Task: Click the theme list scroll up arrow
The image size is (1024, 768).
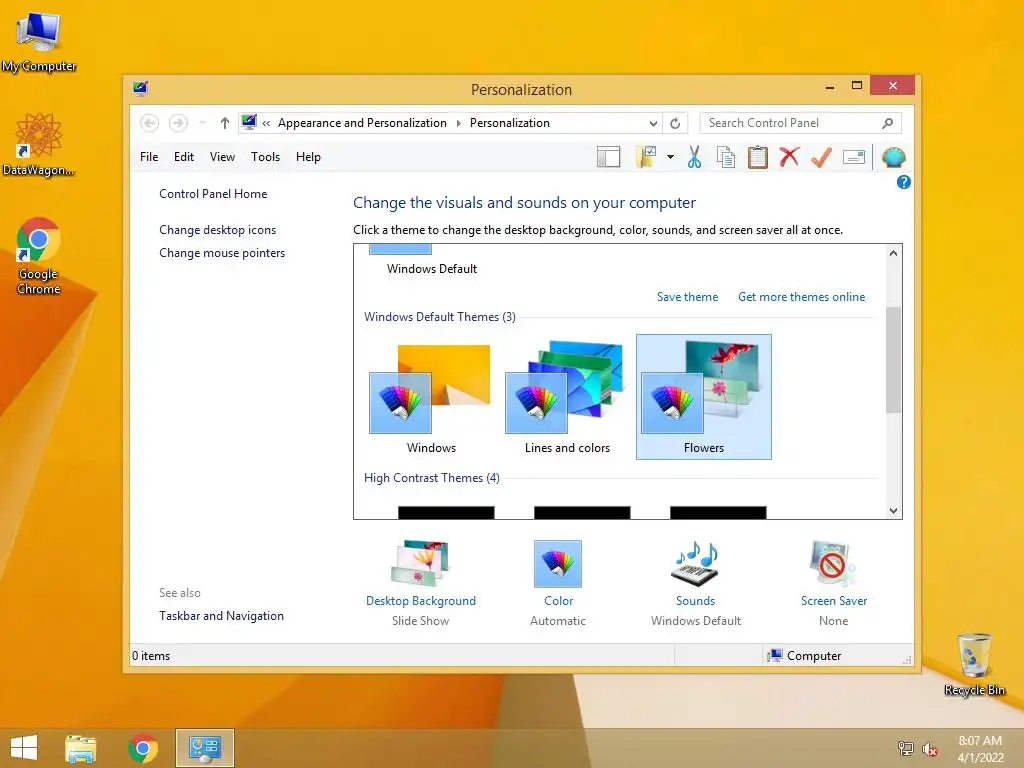Action: [x=893, y=253]
